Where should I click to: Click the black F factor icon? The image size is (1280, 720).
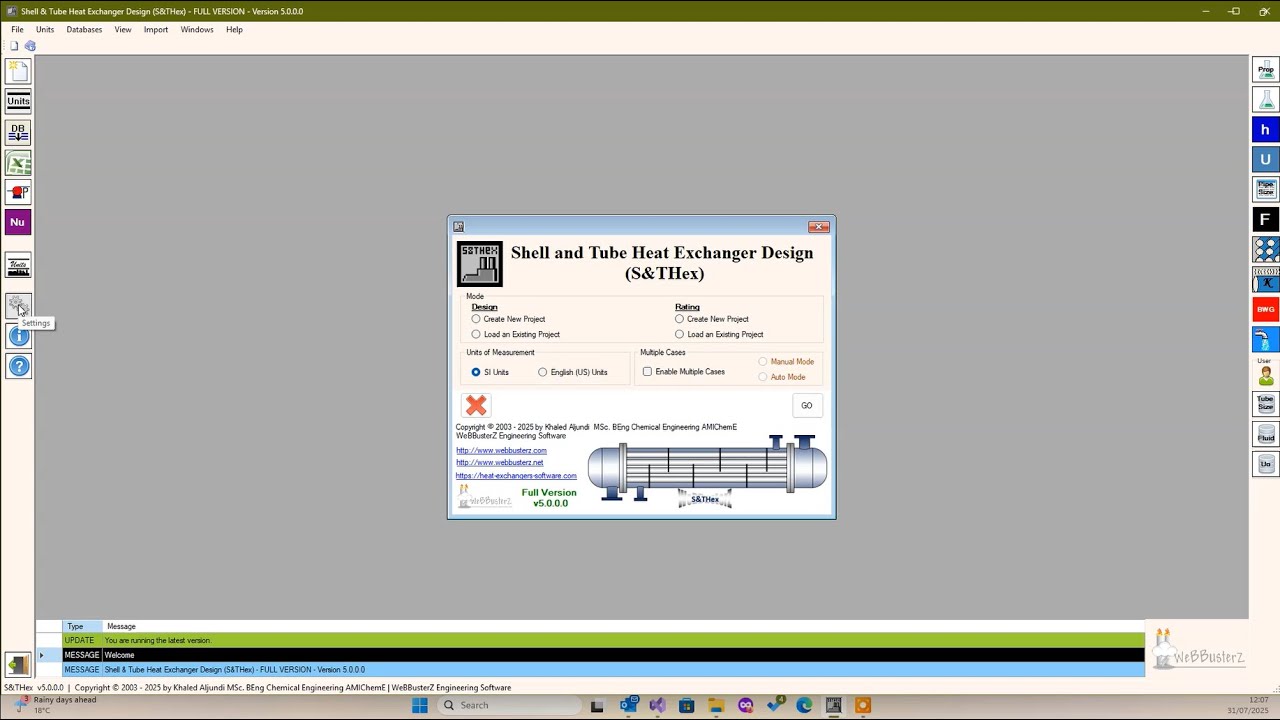1266,220
